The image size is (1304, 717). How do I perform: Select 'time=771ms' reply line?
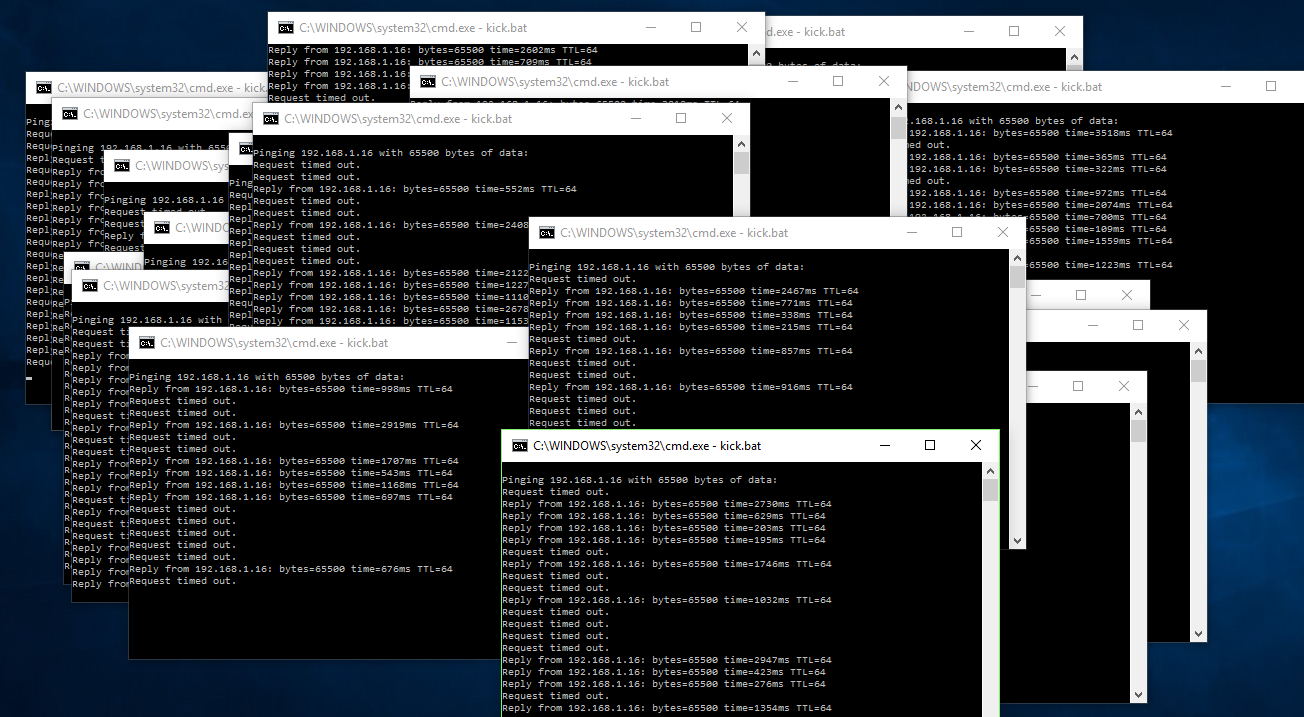(691, 303)
